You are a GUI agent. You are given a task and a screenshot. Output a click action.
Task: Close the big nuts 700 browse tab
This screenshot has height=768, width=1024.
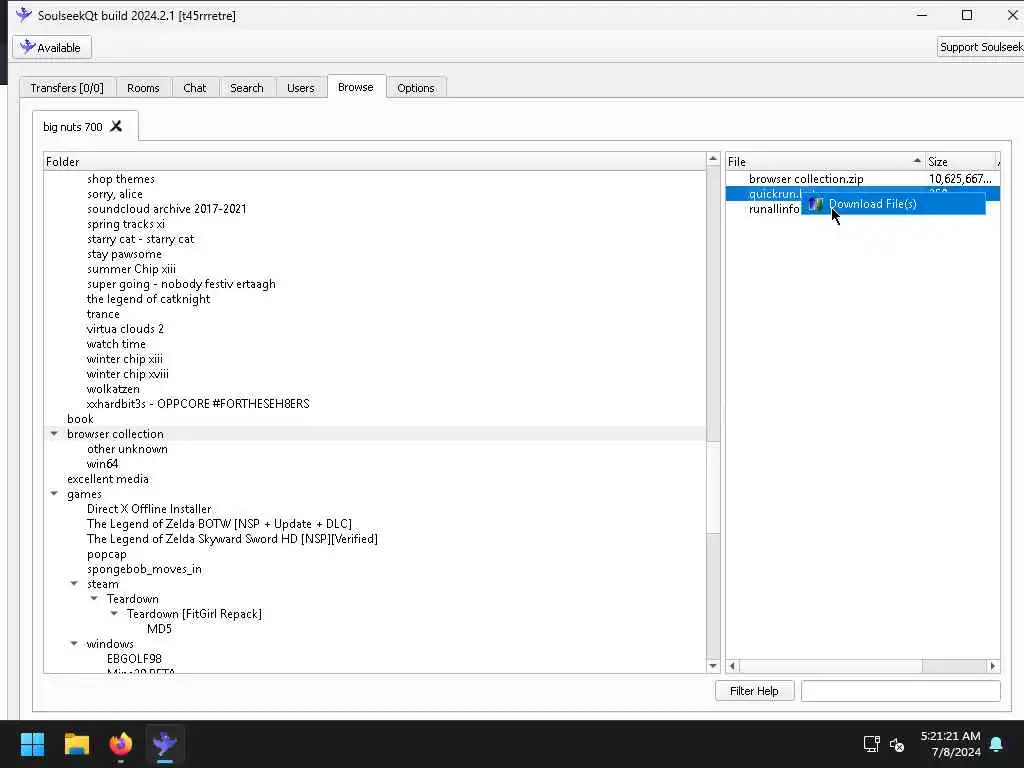pos(116,126)
